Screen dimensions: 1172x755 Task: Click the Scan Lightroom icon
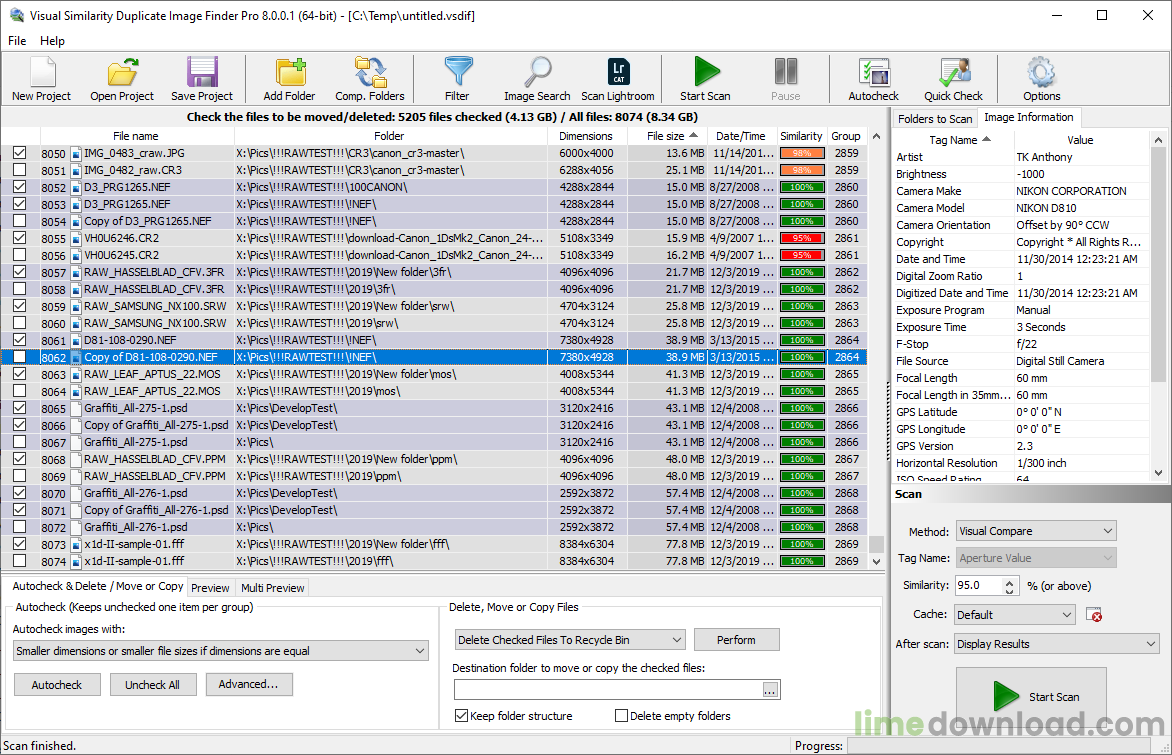(x=618, y=73)
